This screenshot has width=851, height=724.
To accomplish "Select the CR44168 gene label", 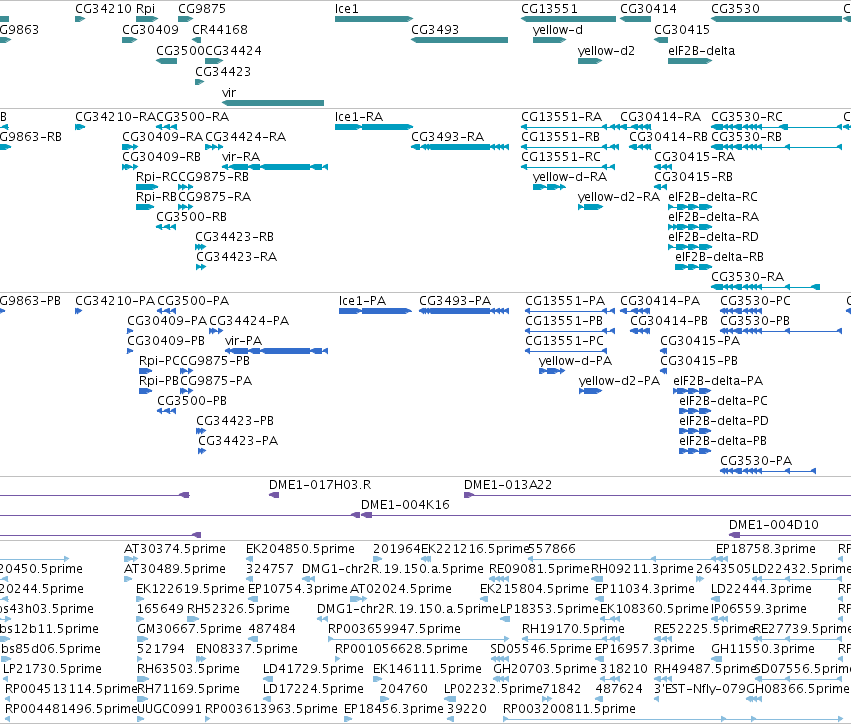I will [x=220, y=30].
